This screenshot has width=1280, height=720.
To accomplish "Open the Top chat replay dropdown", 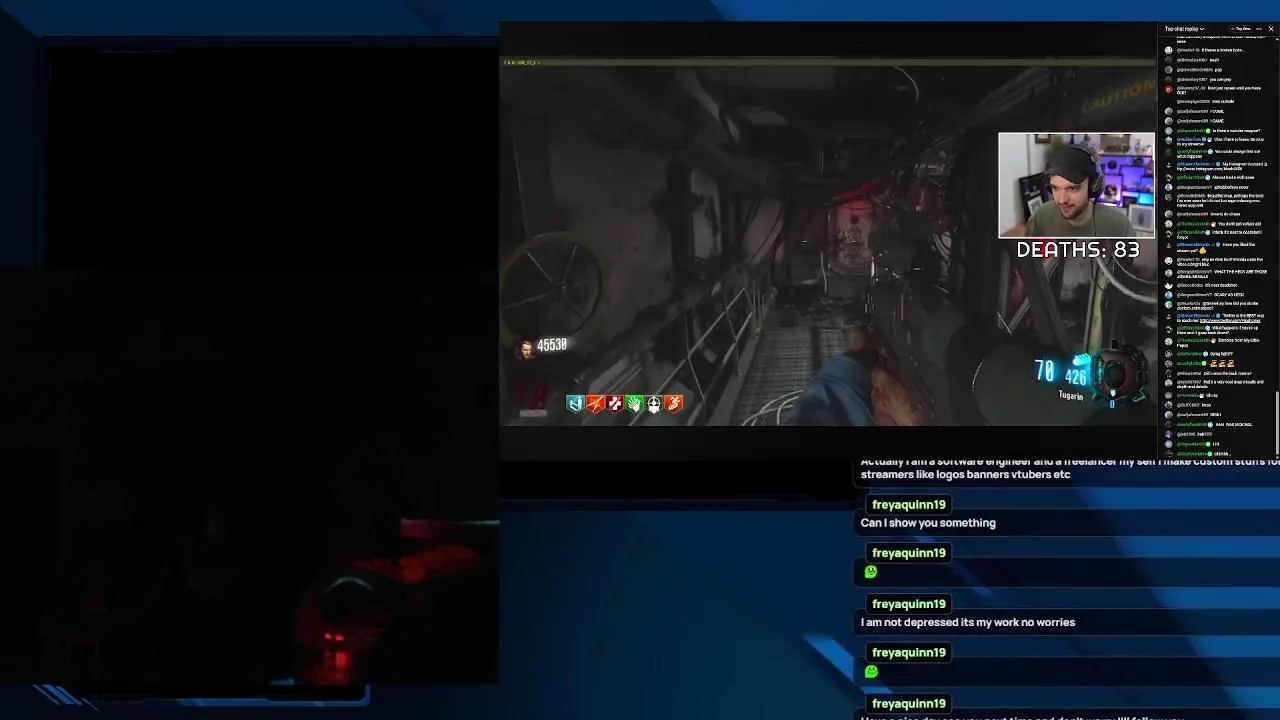I will click(1185, 29).
